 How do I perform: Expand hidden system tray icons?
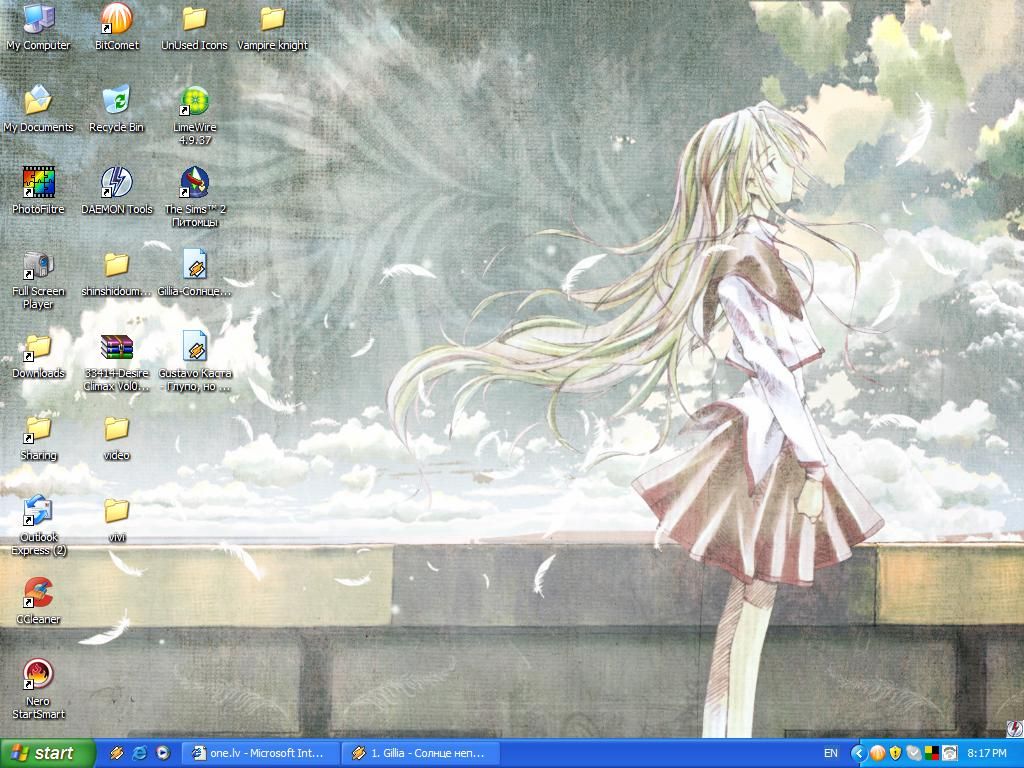pyautogui.click(x=859, y=753)
